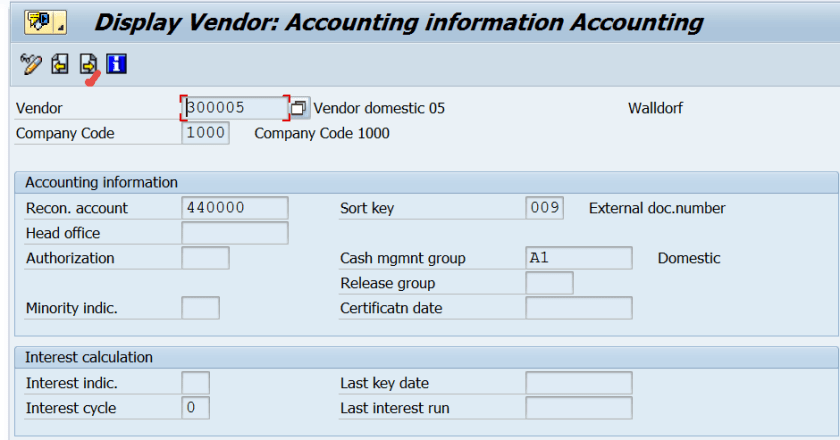Select the Release group field

[549, 283]
